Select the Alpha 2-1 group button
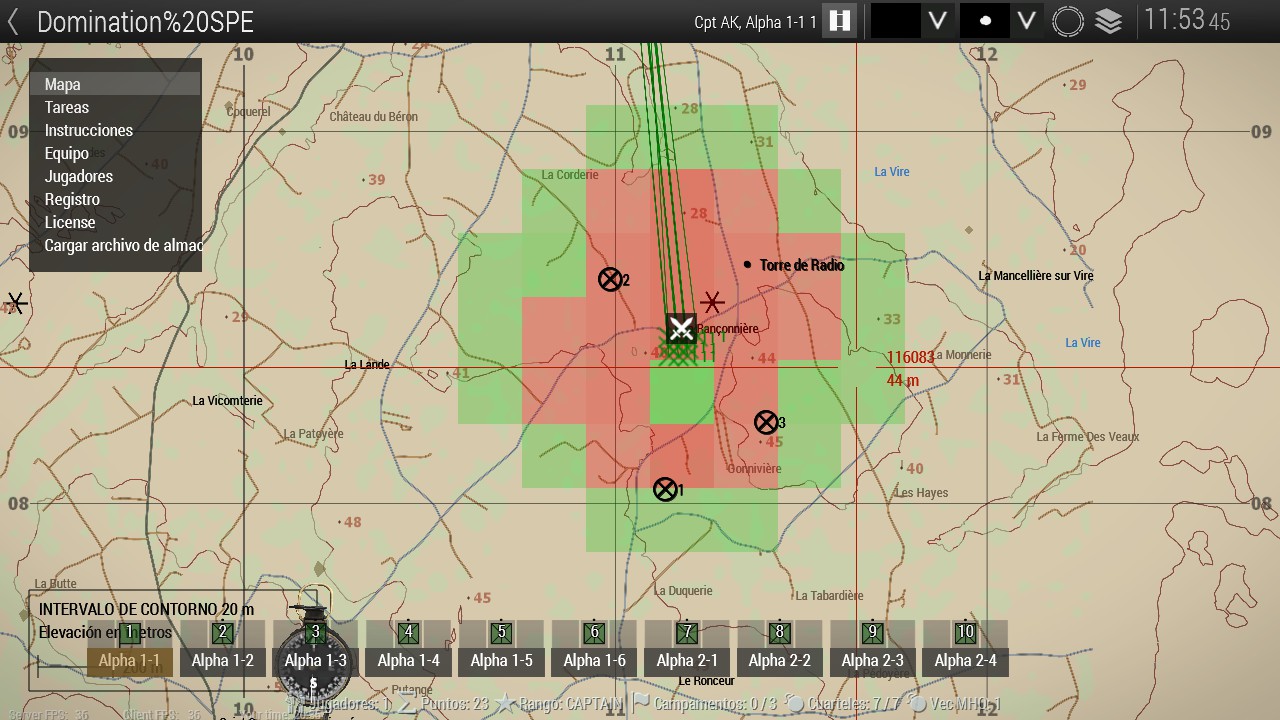Screen dimensions: 1280x720 point(687,660)
